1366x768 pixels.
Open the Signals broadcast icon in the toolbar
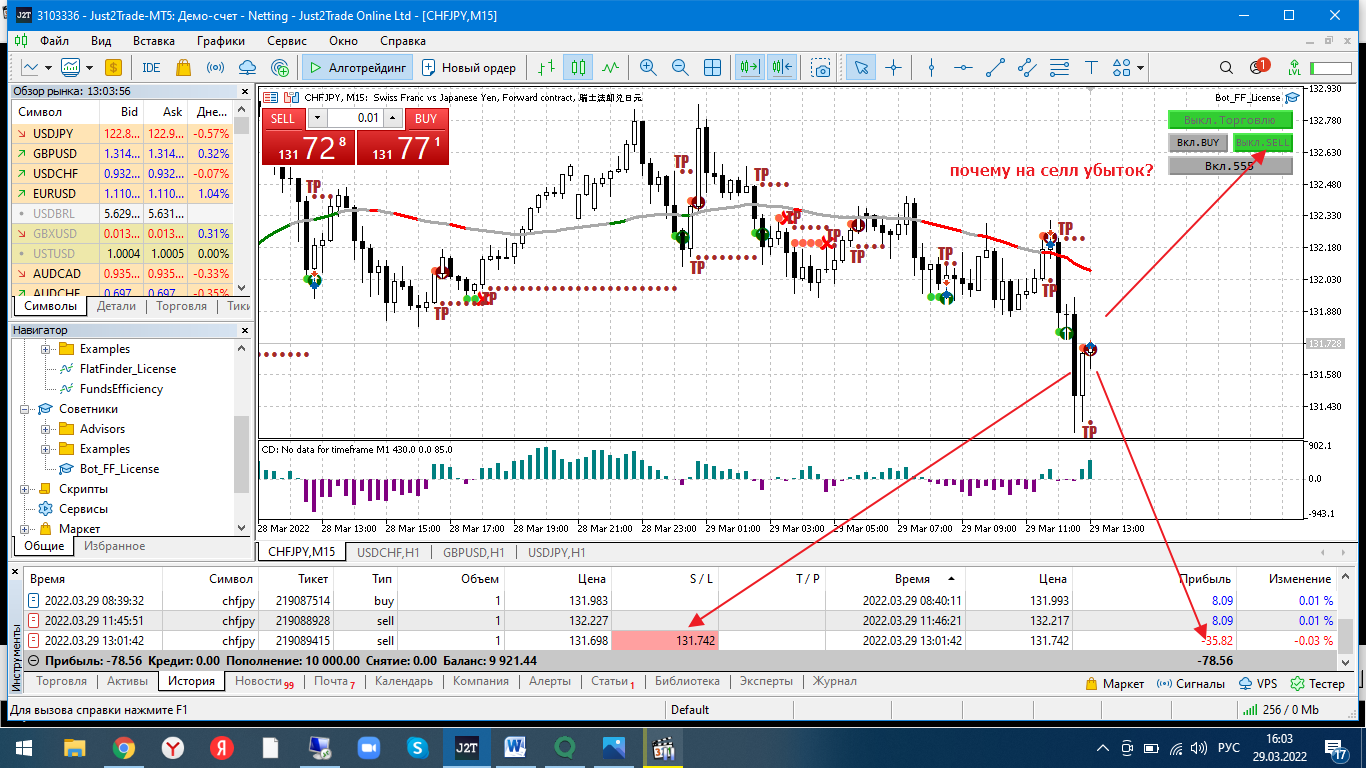pyautogui.click(x=215, y=68)
